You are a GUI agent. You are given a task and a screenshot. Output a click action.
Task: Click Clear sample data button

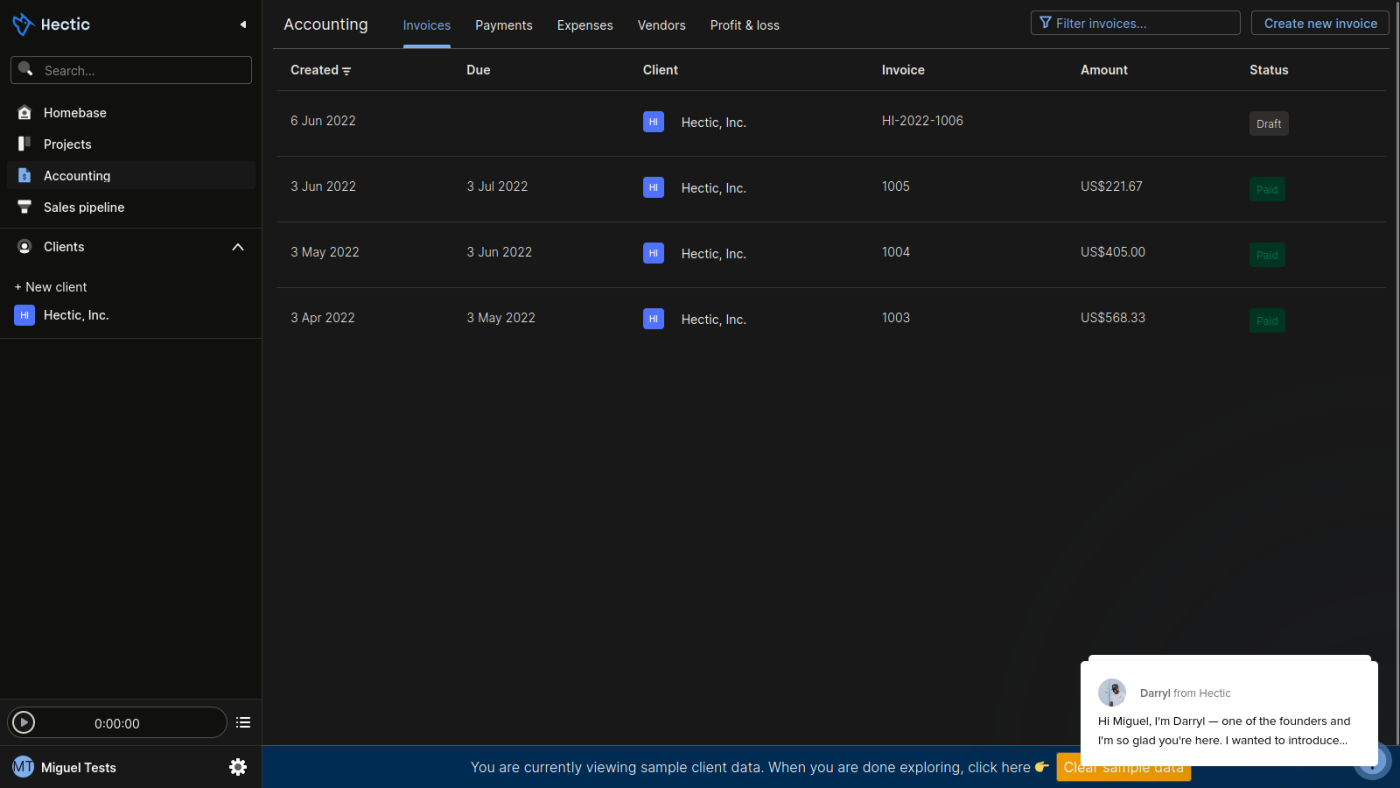1124,767
